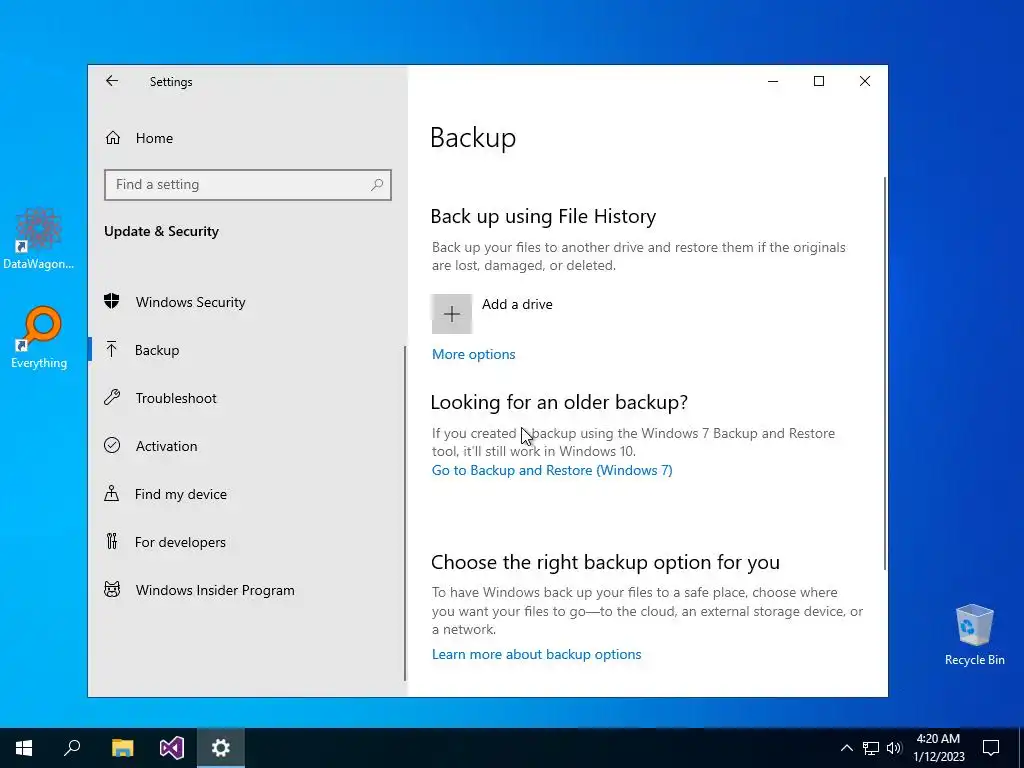
Task: Open taskbar Search magnifier
Action: pyautogui.click(x=72, y=748)
